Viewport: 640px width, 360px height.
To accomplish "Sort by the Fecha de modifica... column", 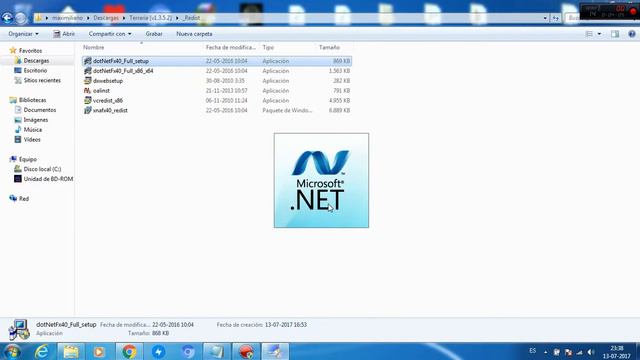I will click(231, 47).
